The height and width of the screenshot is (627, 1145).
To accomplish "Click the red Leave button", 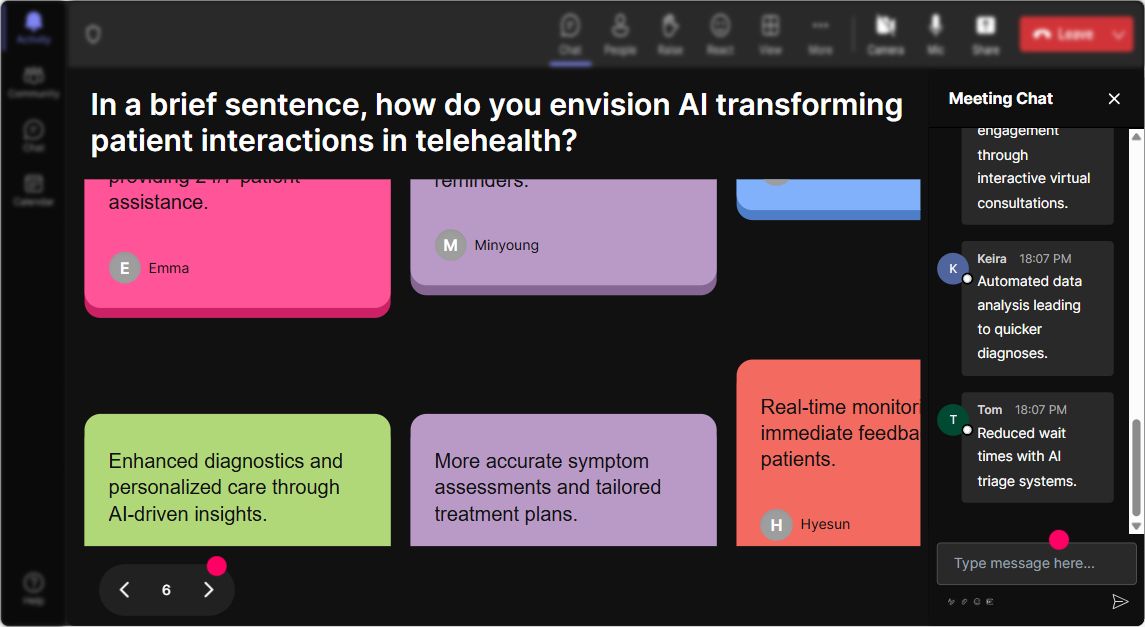I will click(x=1064, y=34).
